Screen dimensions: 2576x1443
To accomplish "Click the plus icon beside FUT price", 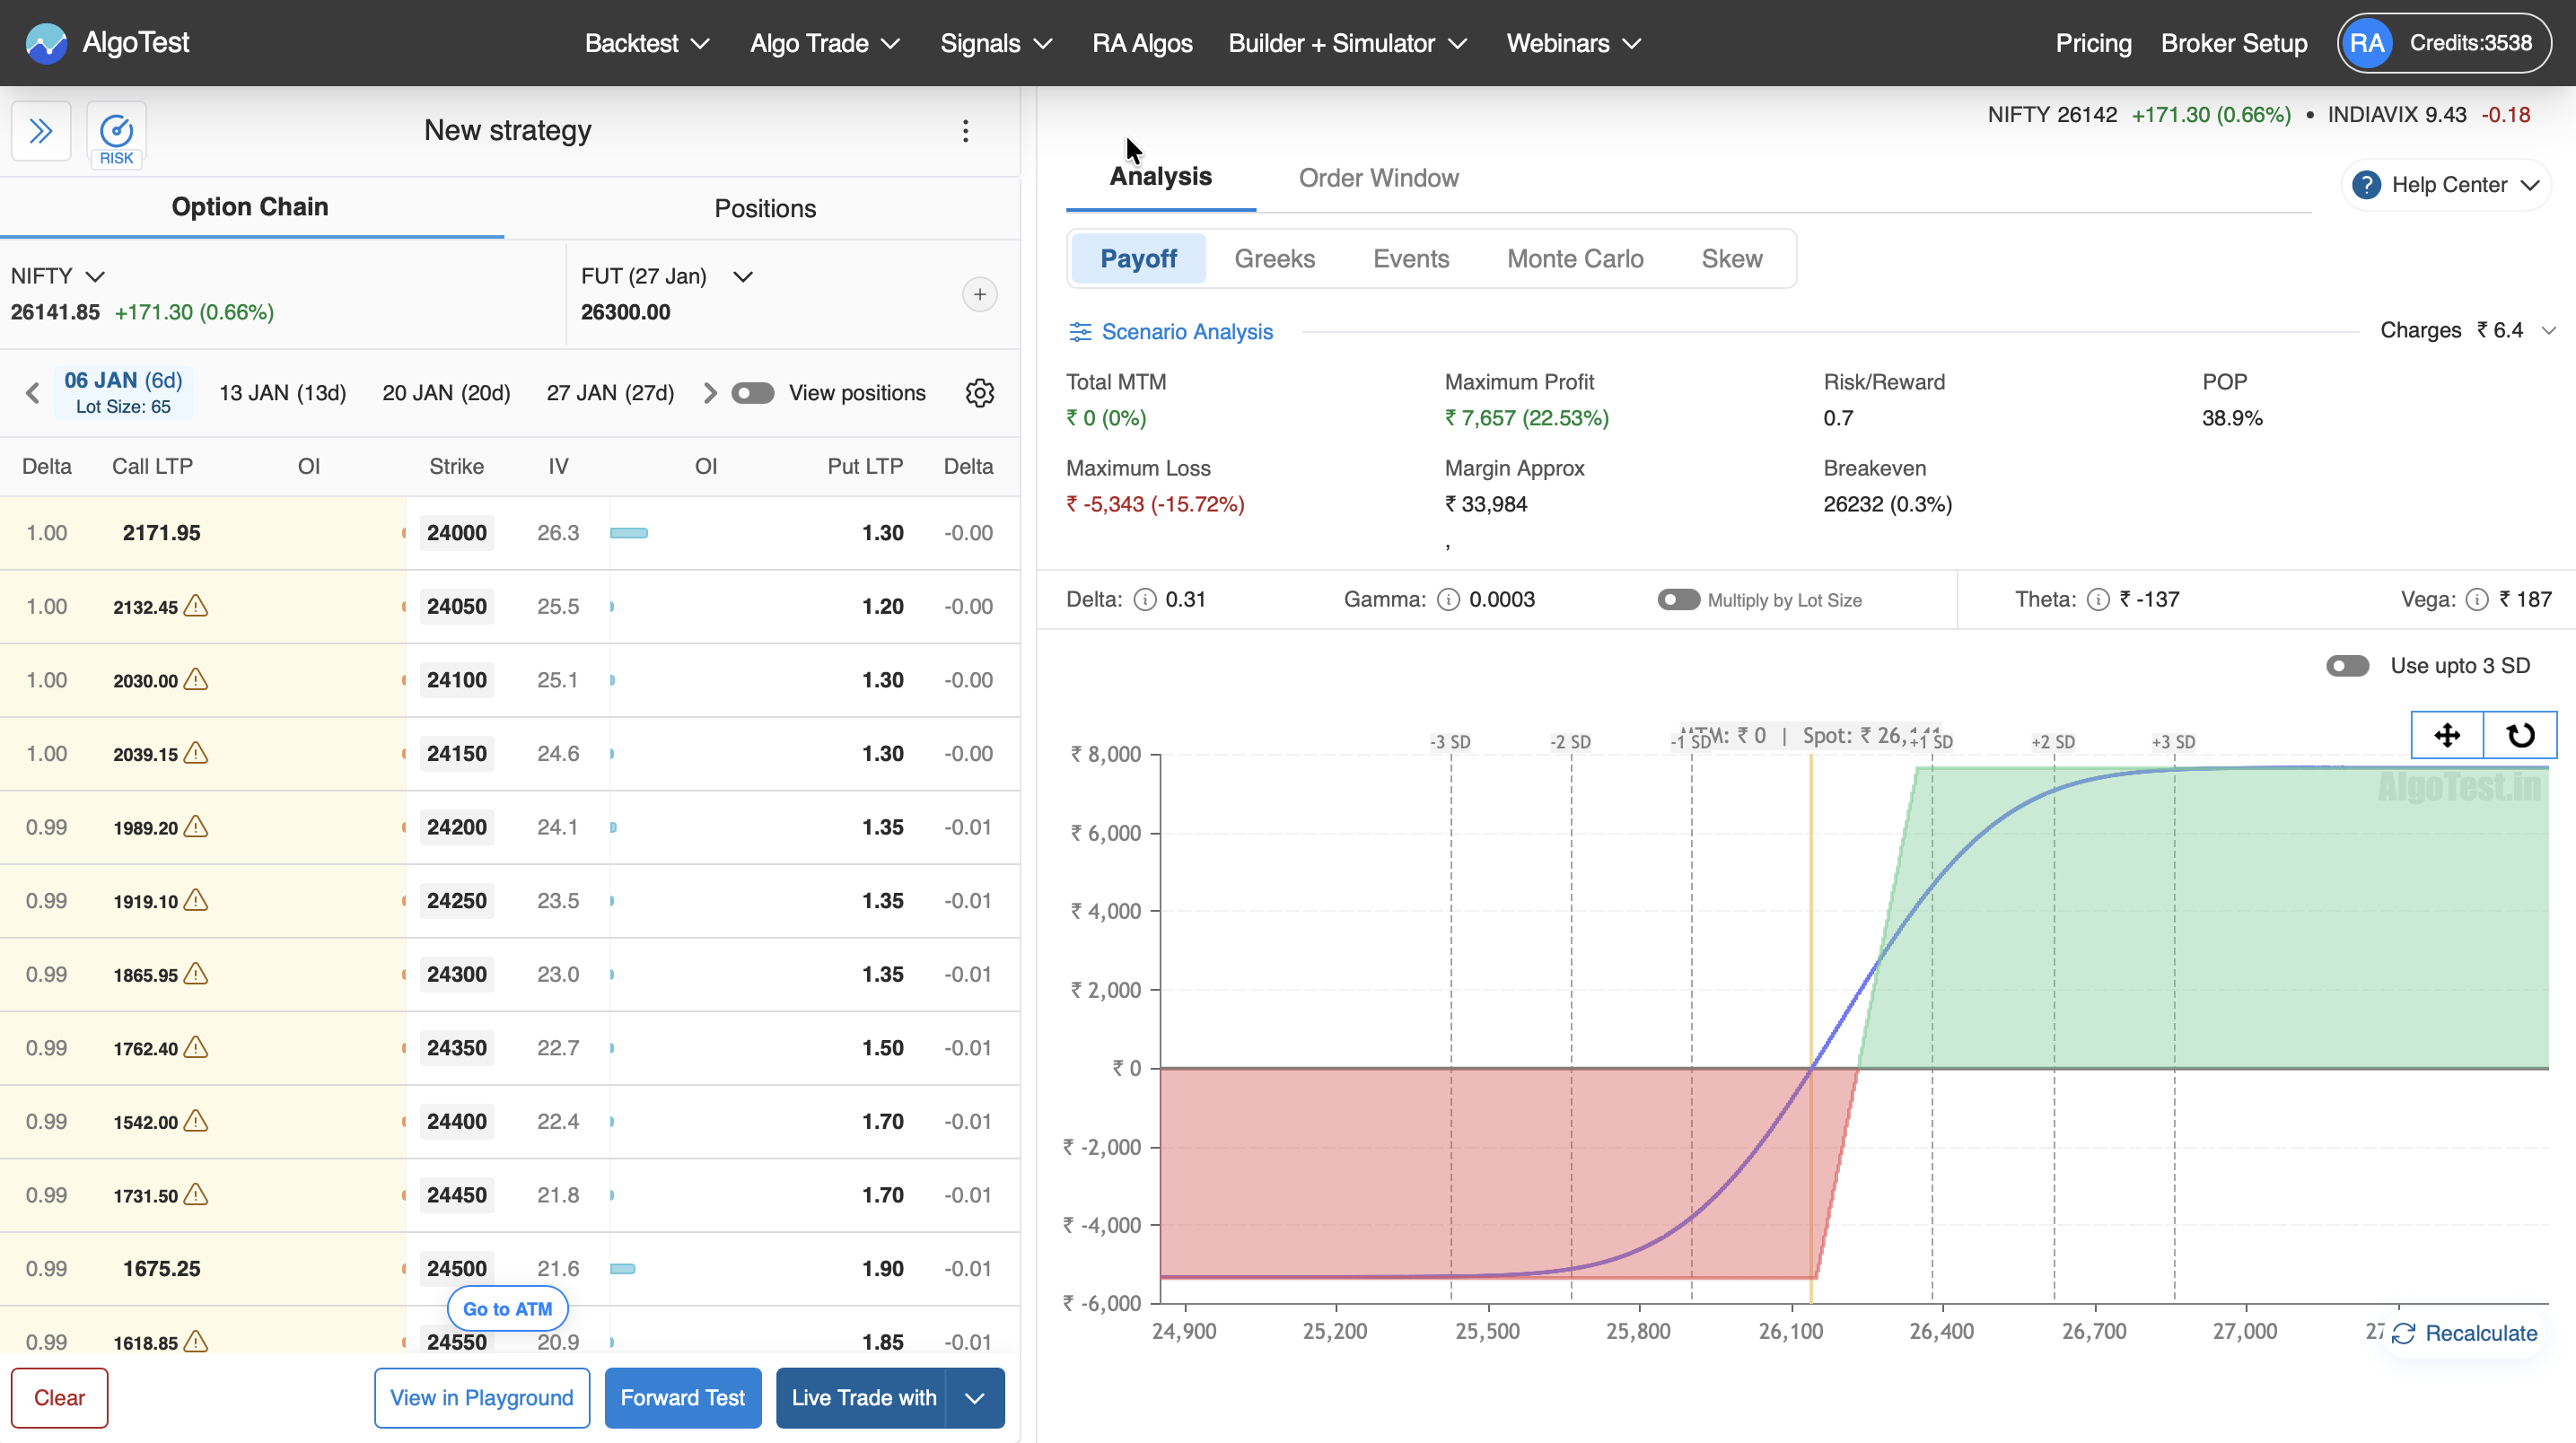I will coord(979,294).
